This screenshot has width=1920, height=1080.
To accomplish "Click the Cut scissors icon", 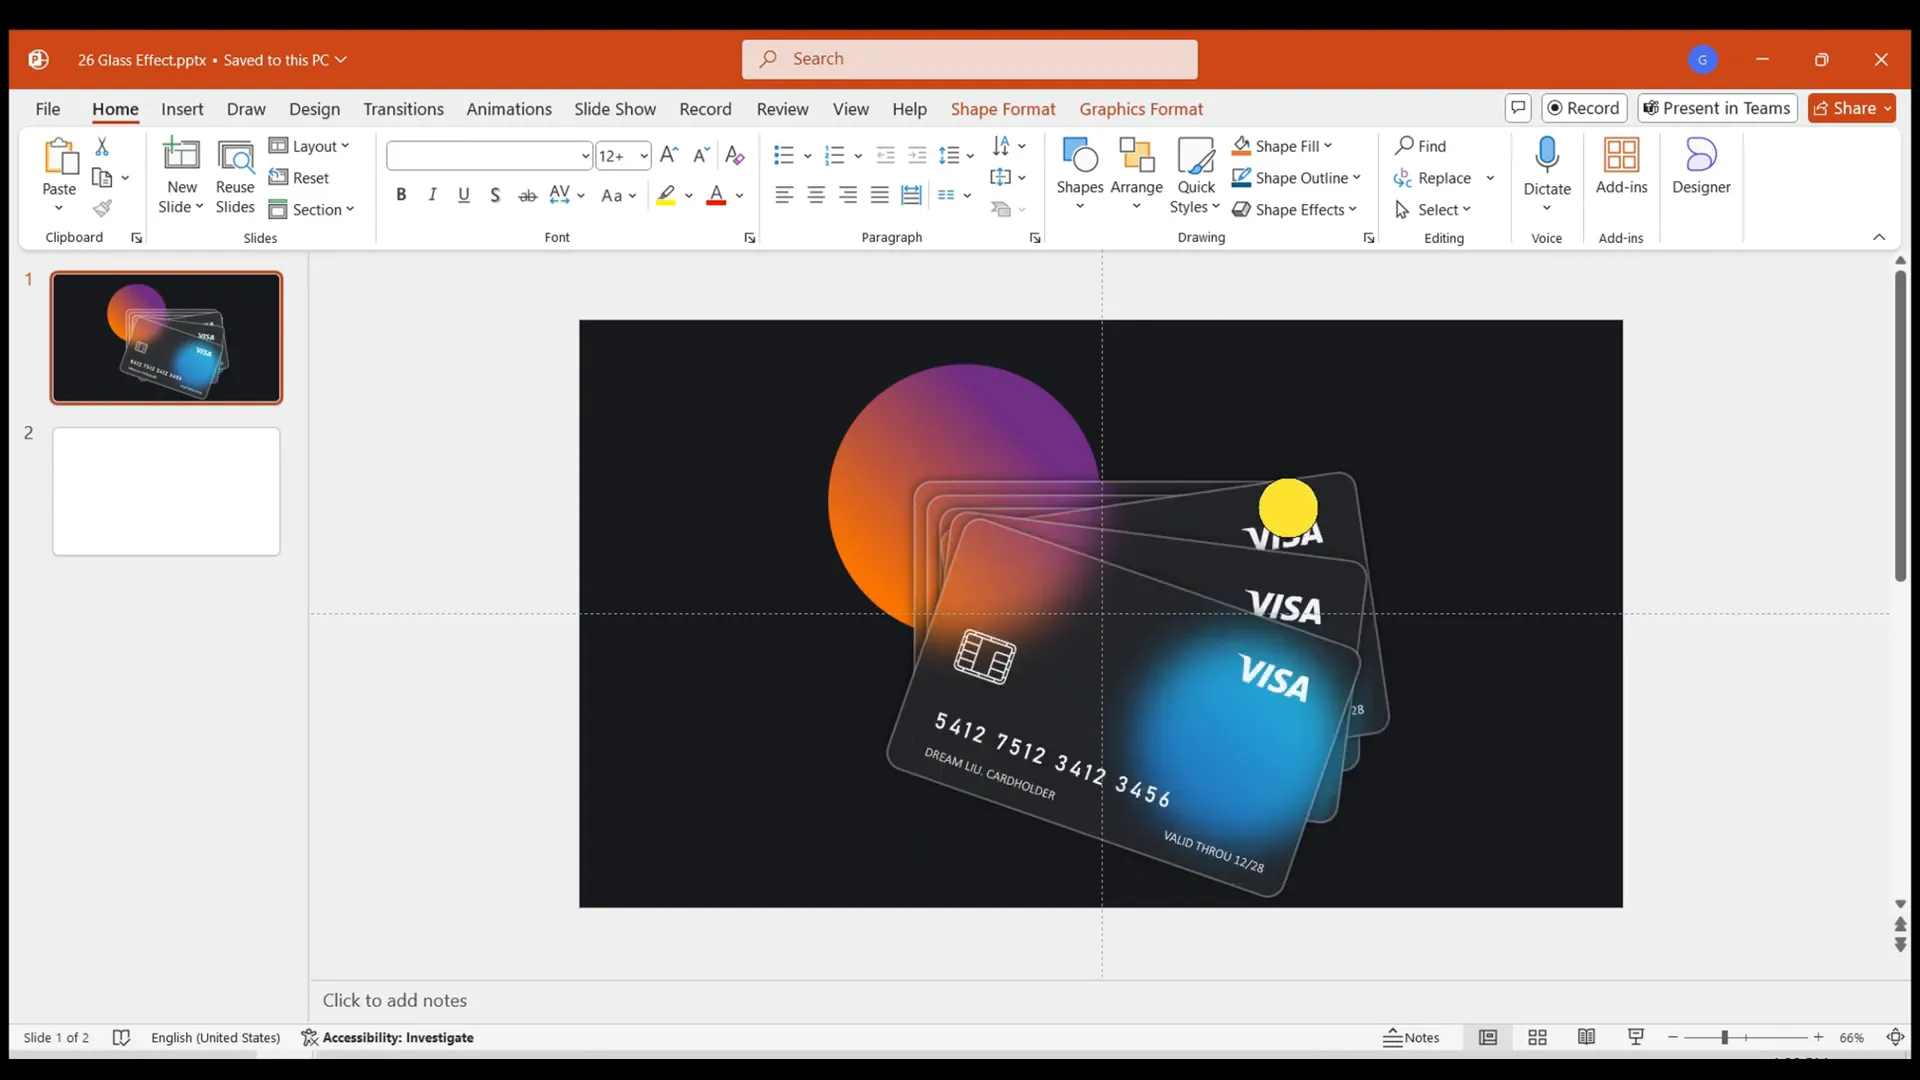I will [x=102, y=146].
